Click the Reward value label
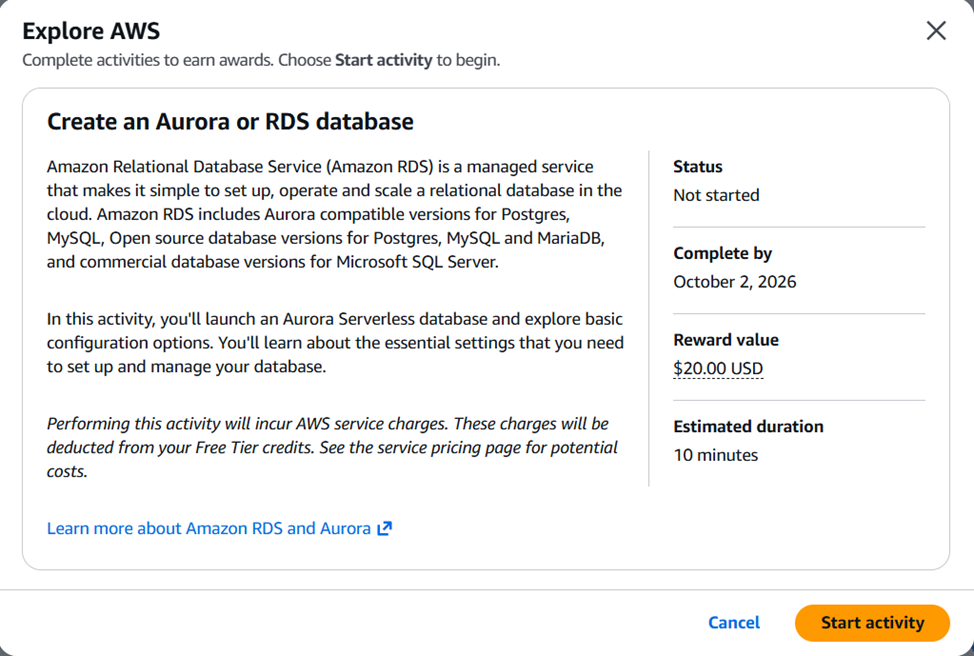 pos(726,340)
